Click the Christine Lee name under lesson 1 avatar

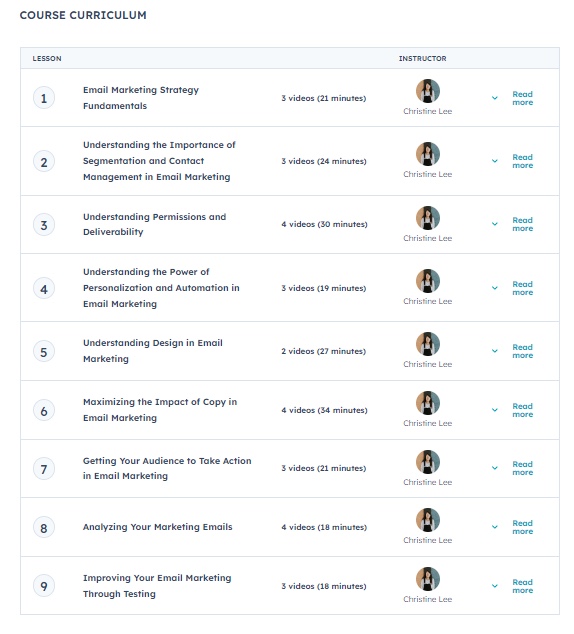tap(428, 111)
